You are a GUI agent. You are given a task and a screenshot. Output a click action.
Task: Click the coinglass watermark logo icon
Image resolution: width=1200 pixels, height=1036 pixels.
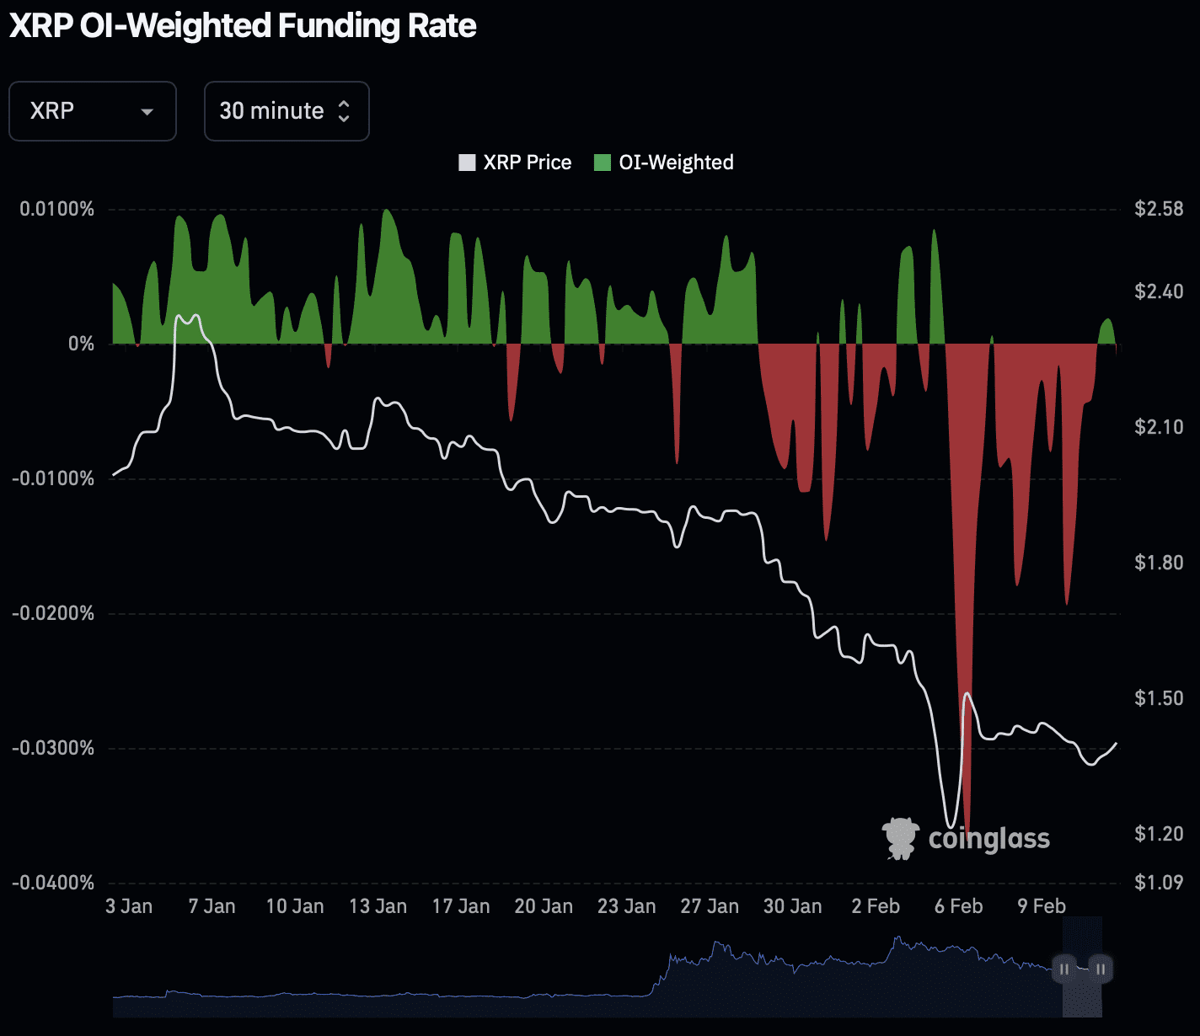click(x=900, y=838)
